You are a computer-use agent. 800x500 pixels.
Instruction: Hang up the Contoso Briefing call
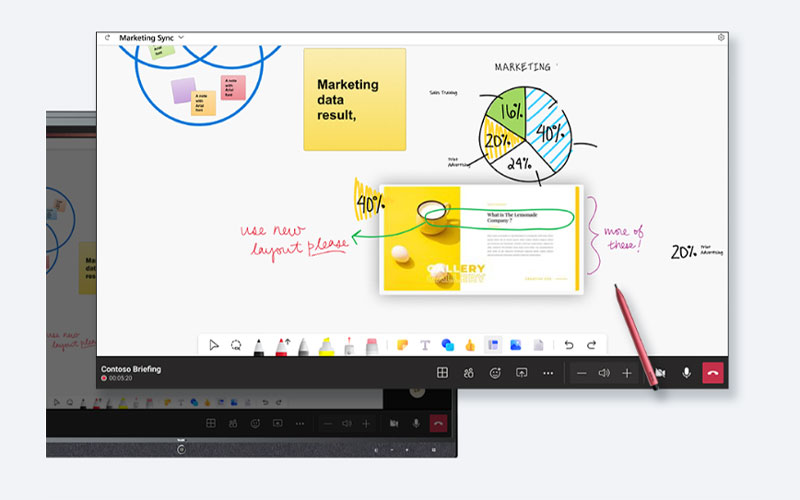click(x=713, y=373)
